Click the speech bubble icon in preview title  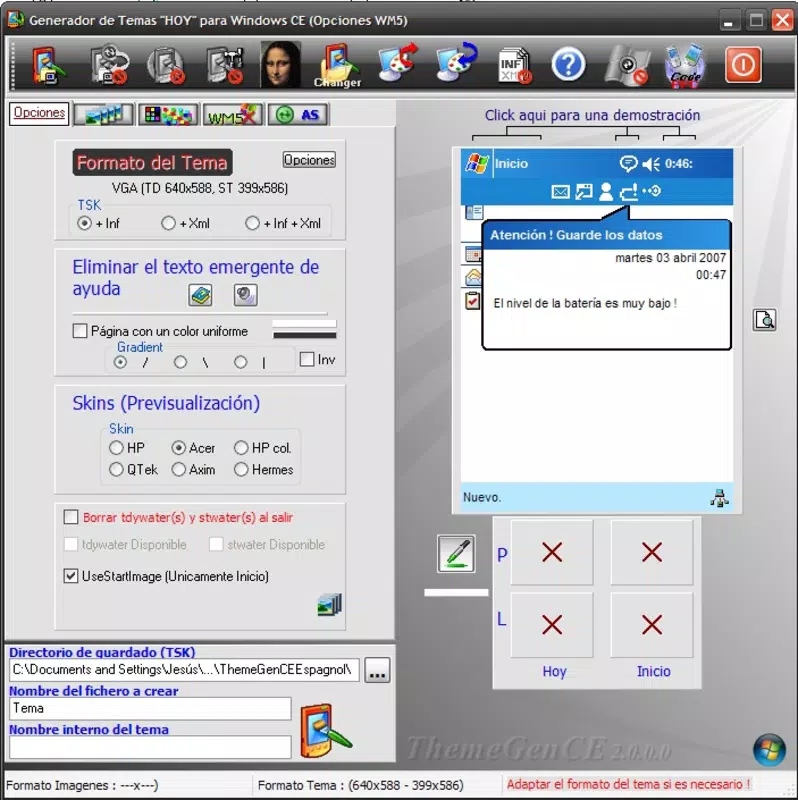(628, 163)
